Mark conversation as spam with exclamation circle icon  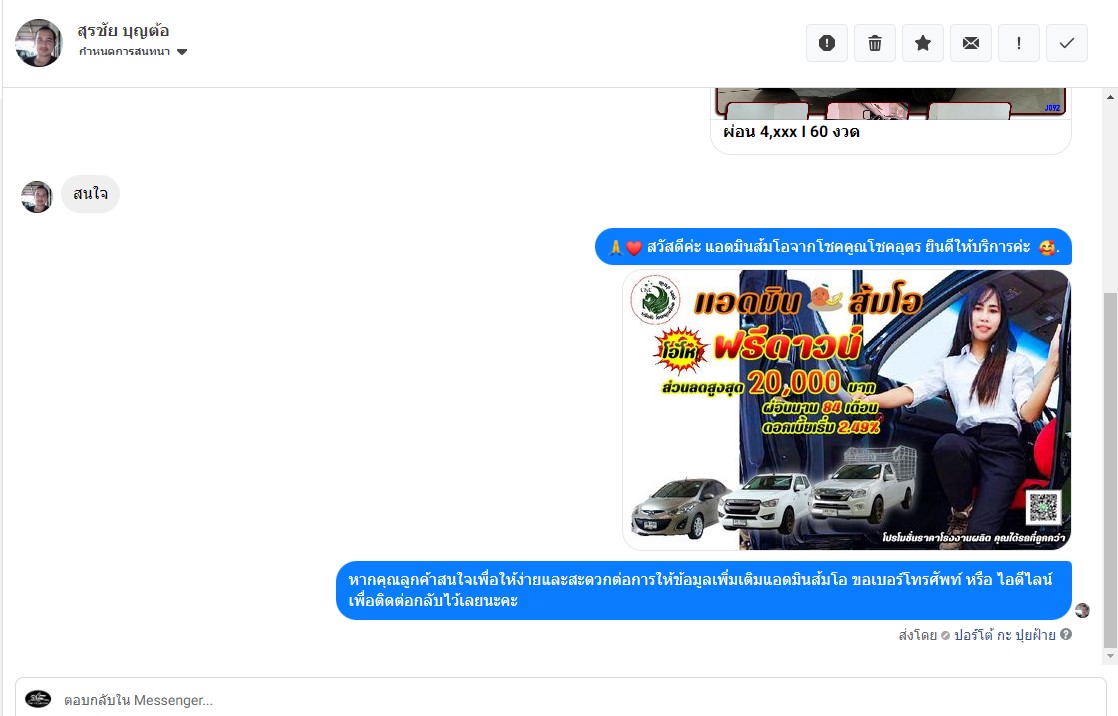click(826, 43)
